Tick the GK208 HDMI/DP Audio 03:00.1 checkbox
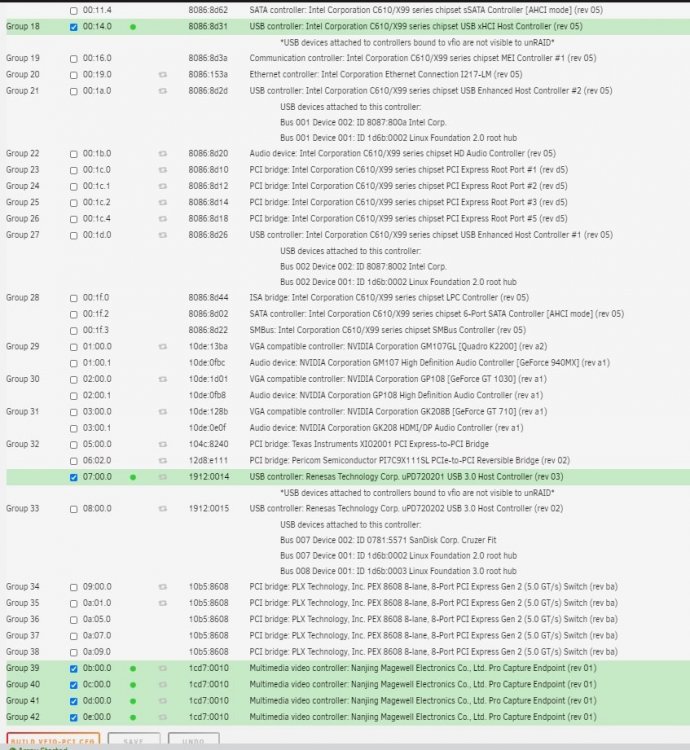The image size is (690, 750). [74, 428]
